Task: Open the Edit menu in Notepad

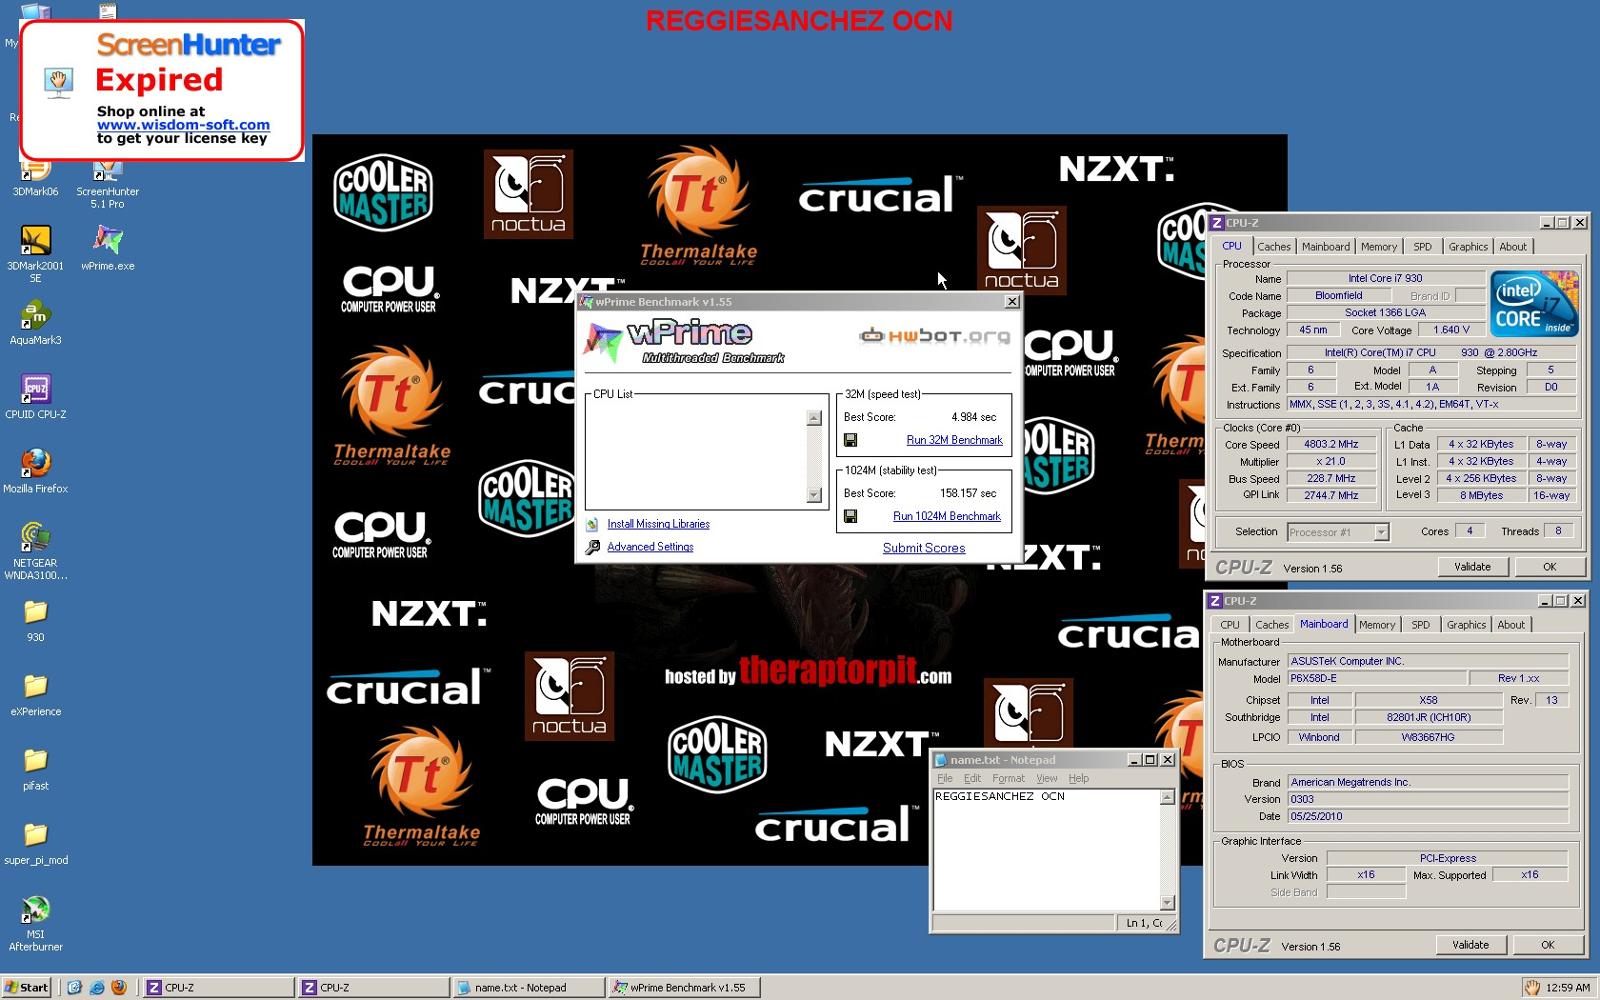Action: pos(972,779)
